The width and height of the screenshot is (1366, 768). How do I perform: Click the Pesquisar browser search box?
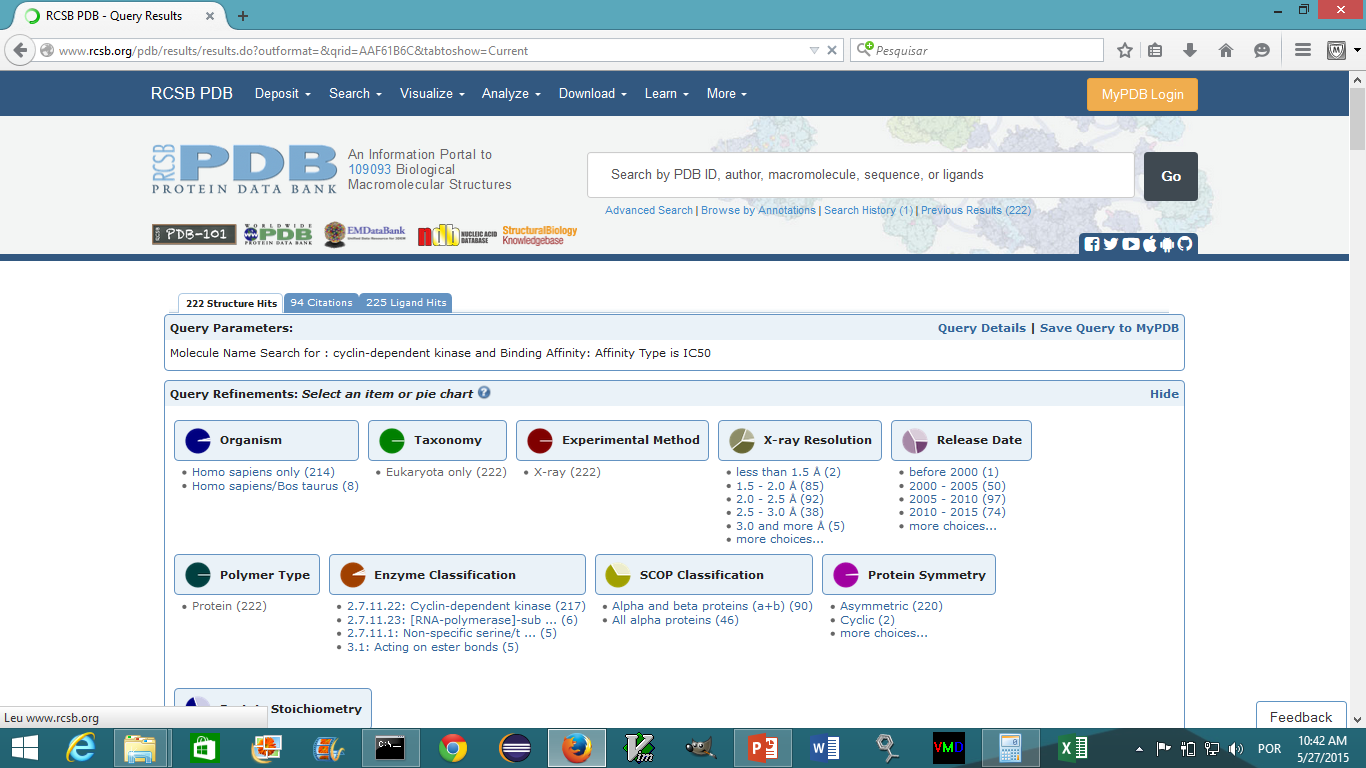pos(977,50)
